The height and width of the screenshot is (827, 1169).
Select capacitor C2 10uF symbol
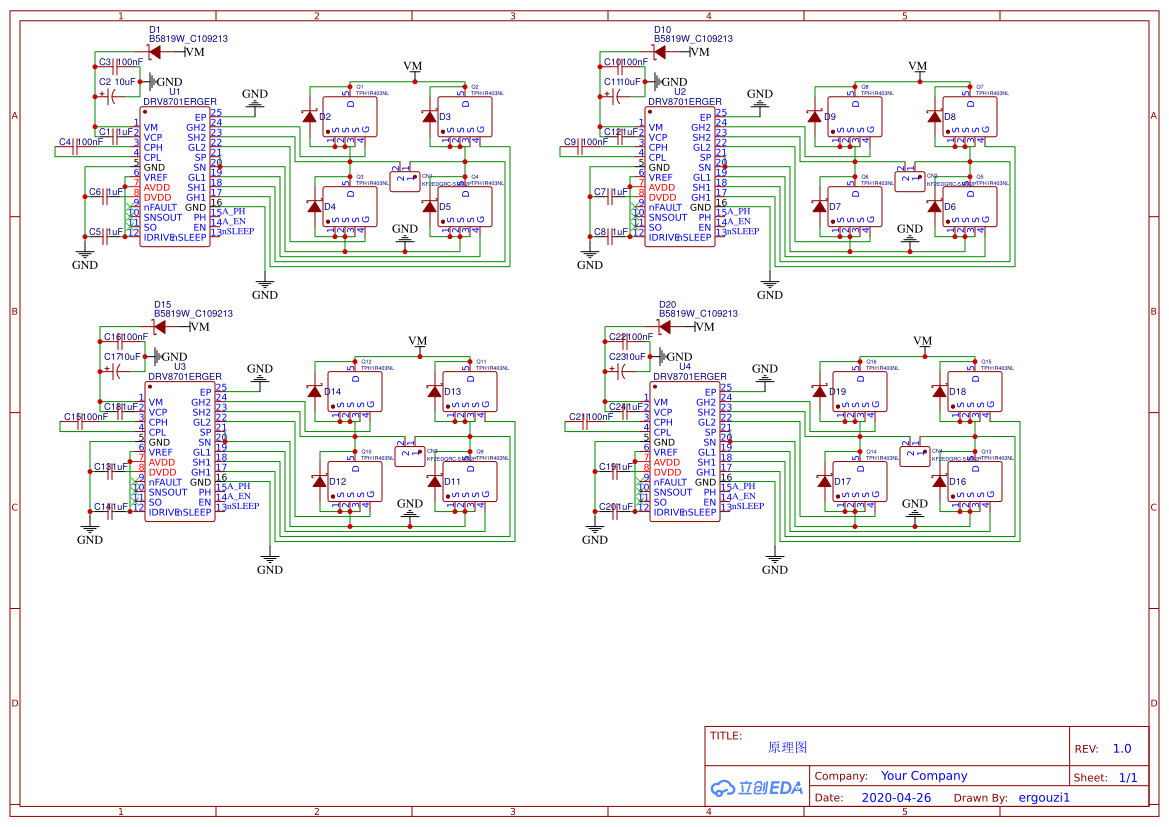(x=115, y=96)
